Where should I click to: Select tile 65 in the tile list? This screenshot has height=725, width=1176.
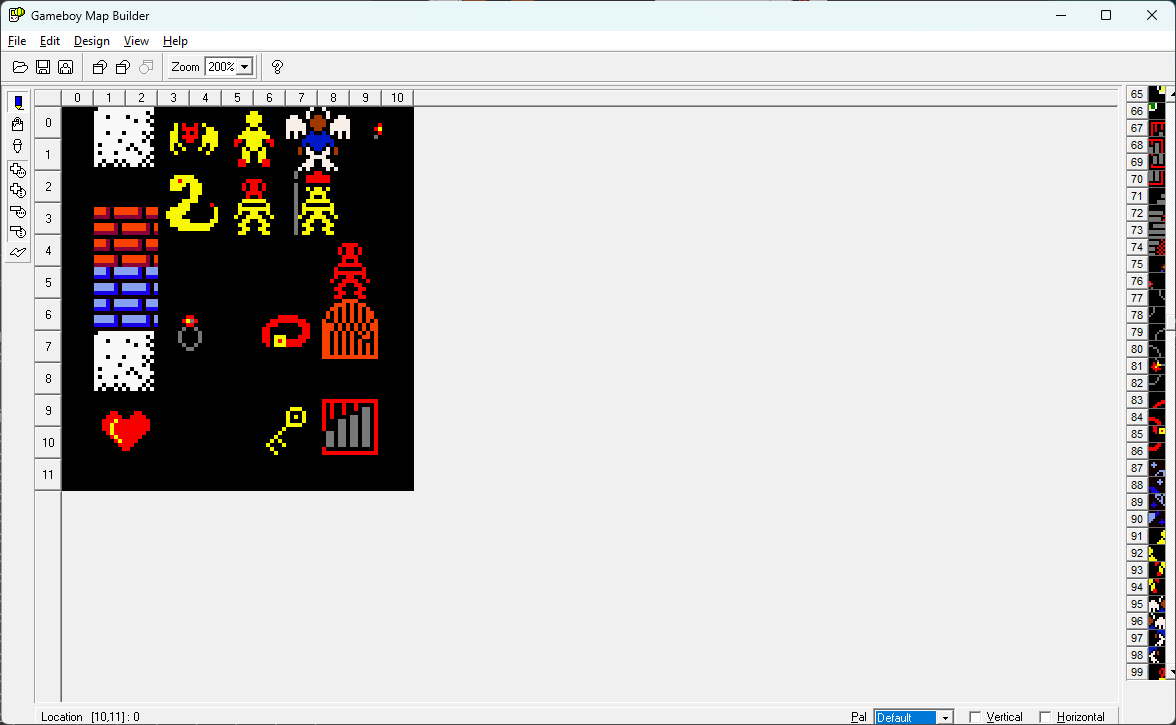[x=1145, y=94]
